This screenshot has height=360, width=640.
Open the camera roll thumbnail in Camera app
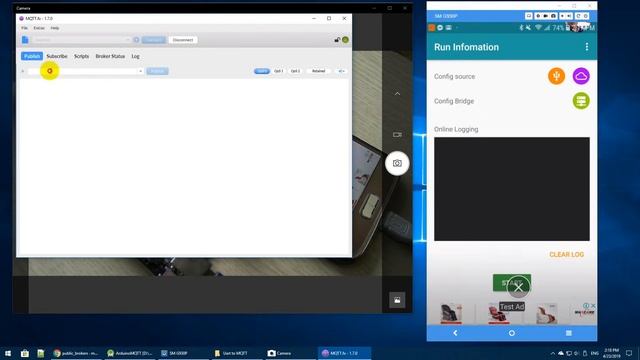click(397, 300)
